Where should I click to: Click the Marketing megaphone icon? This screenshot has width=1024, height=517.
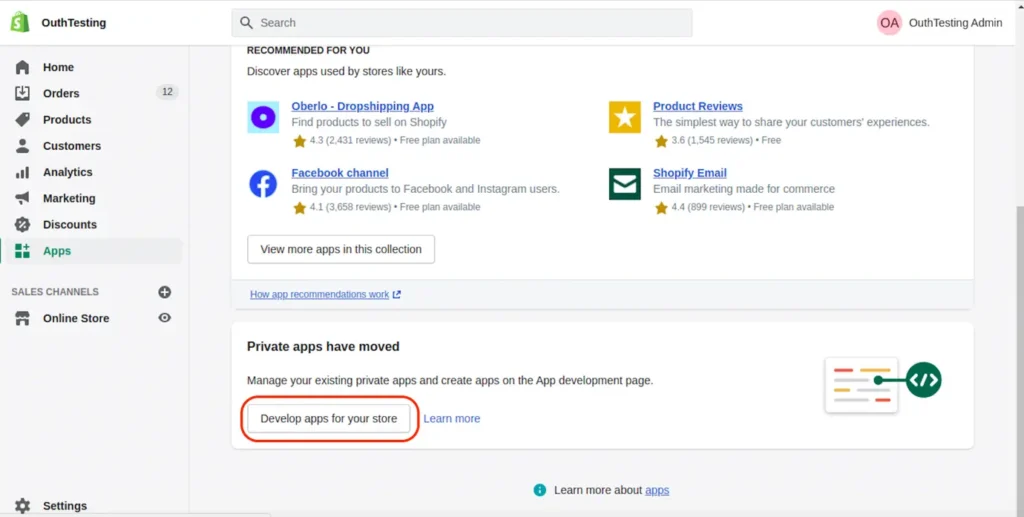coord(22,198)
